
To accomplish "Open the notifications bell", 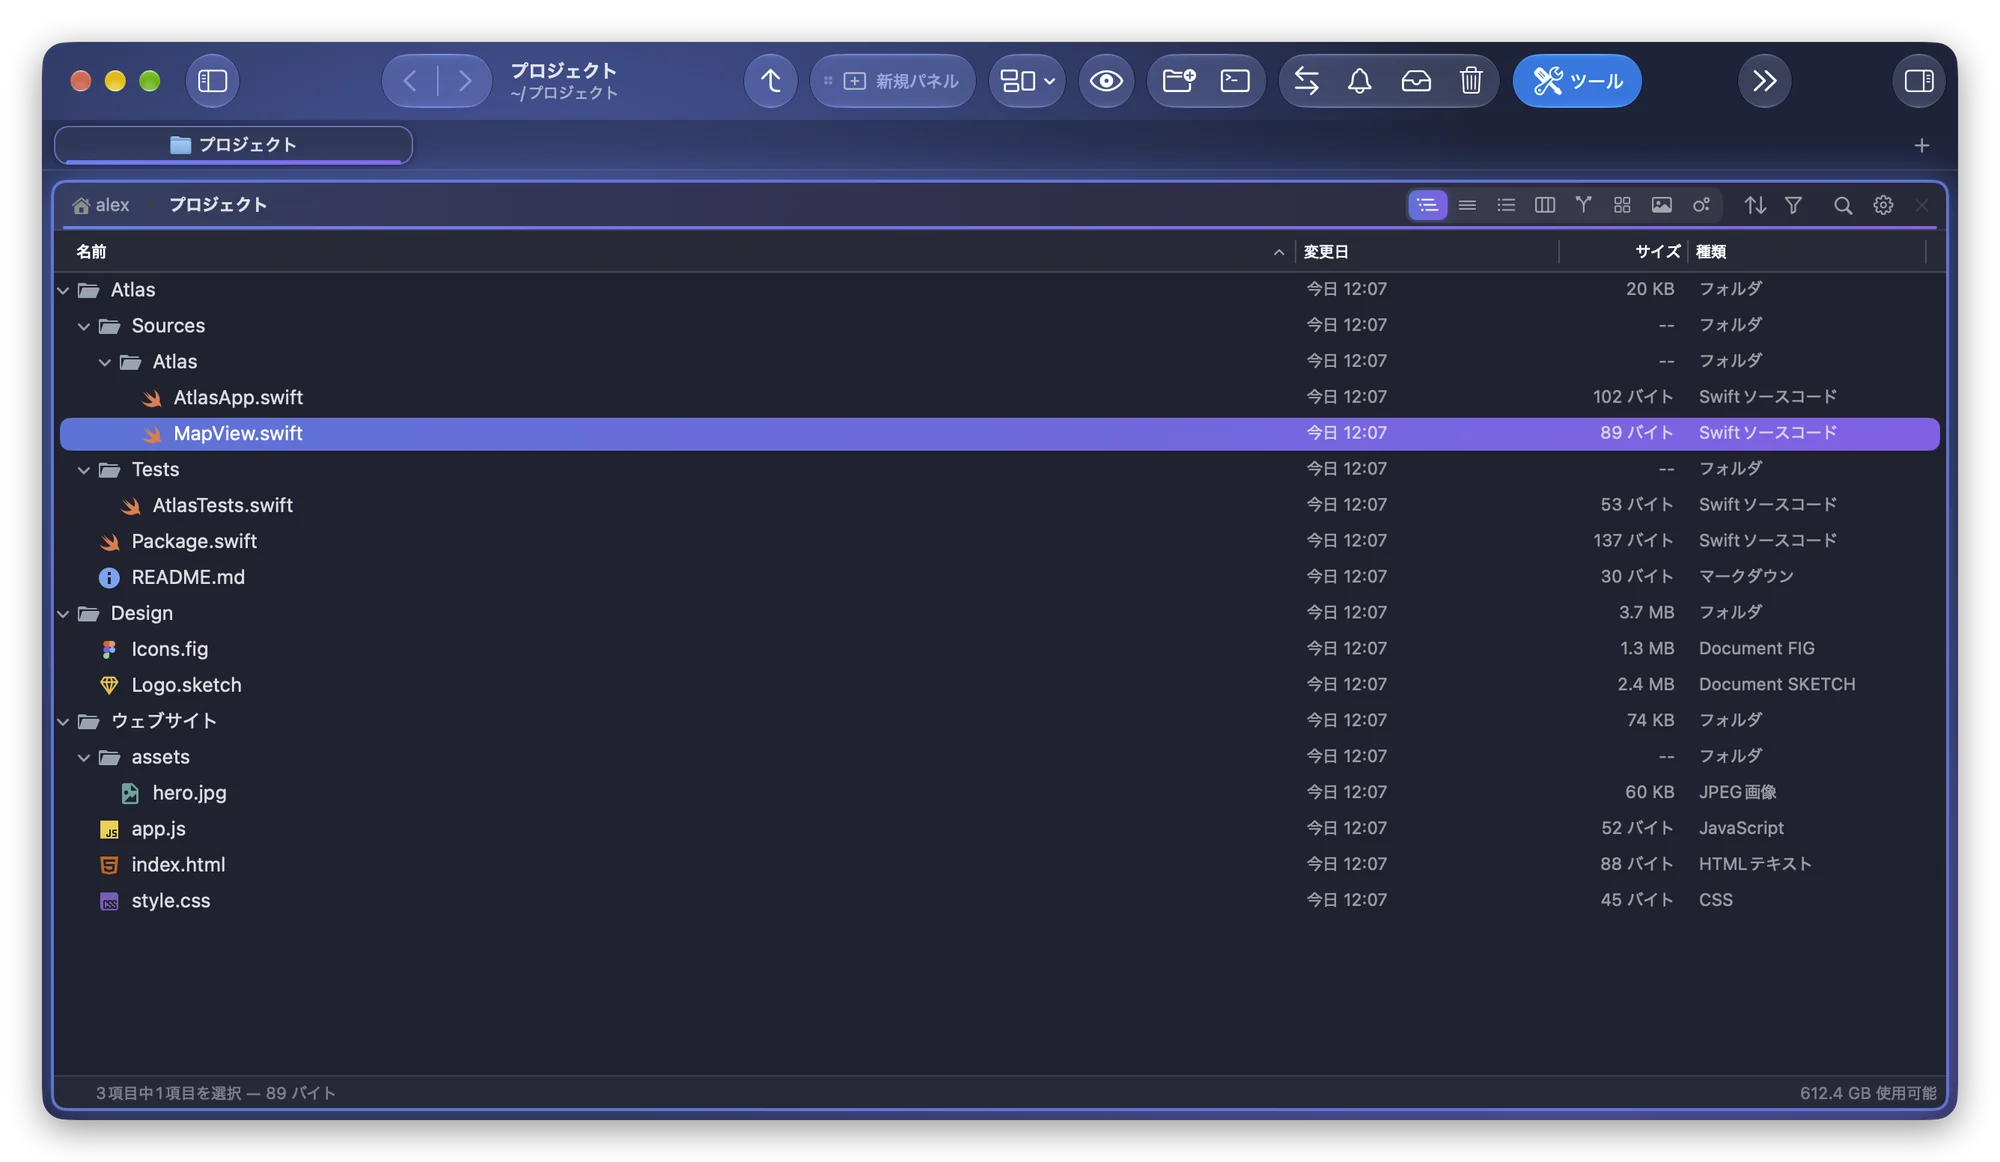I will (x=1359, y=81).
